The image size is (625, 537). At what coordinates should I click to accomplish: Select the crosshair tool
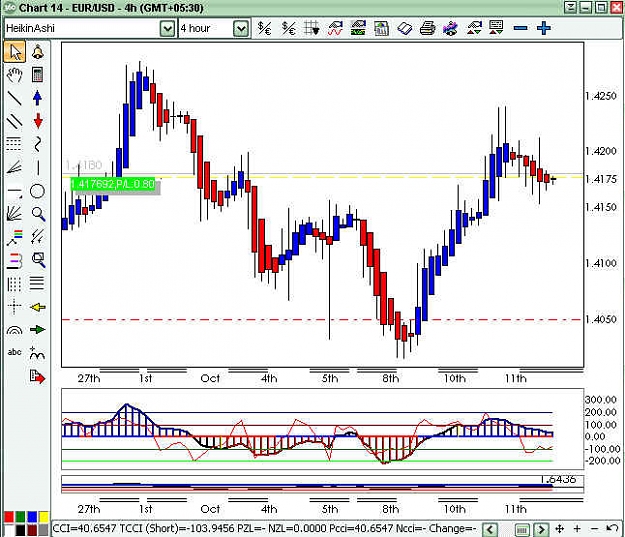(15, 307)
